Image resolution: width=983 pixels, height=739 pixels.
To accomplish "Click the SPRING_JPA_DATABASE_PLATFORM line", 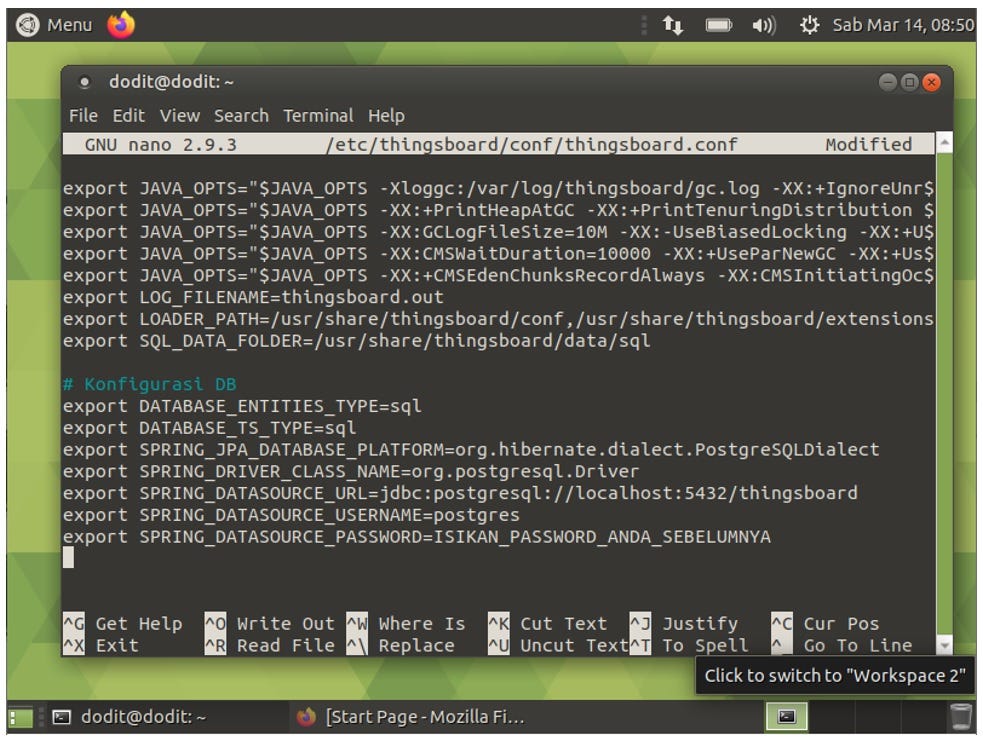I will [x=471, y=449].
